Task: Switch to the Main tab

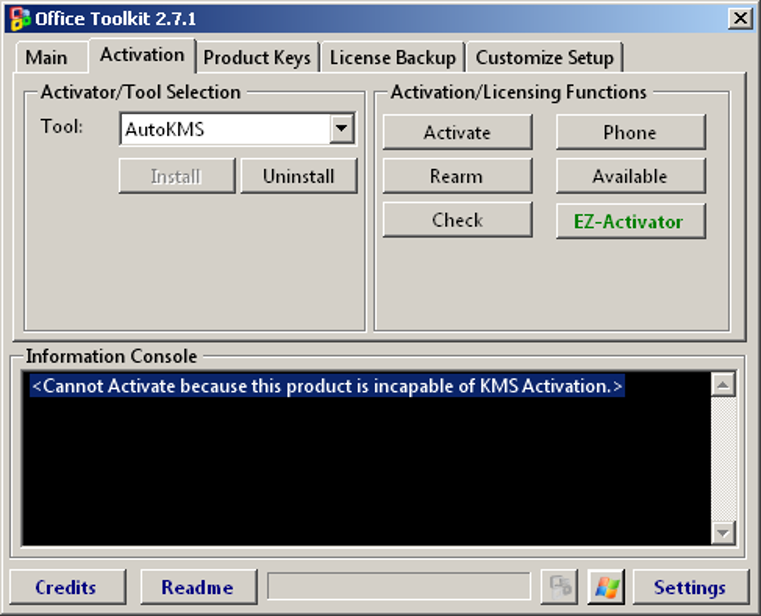Action: tap(46, 57)
